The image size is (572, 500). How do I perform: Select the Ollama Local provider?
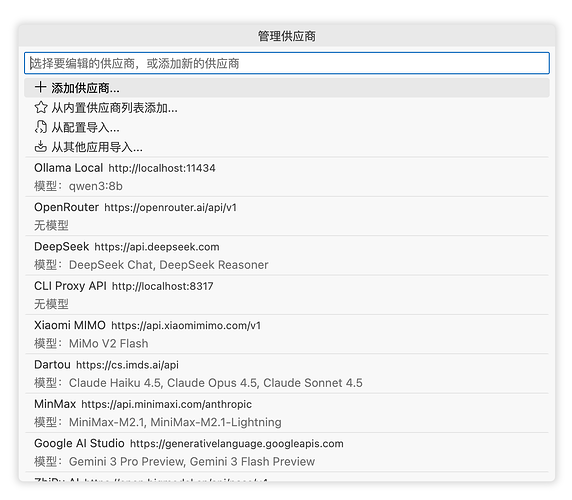click(287, 177)
